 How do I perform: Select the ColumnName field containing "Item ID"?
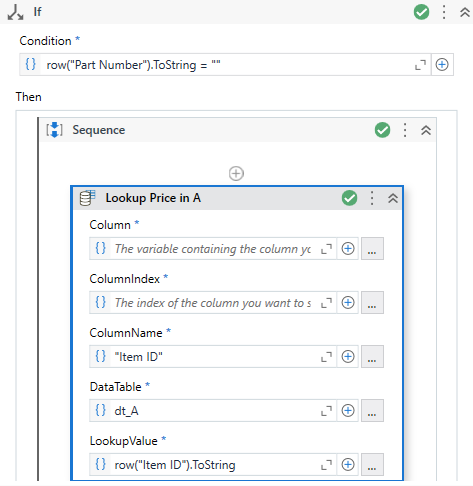[x=213, y=357]
